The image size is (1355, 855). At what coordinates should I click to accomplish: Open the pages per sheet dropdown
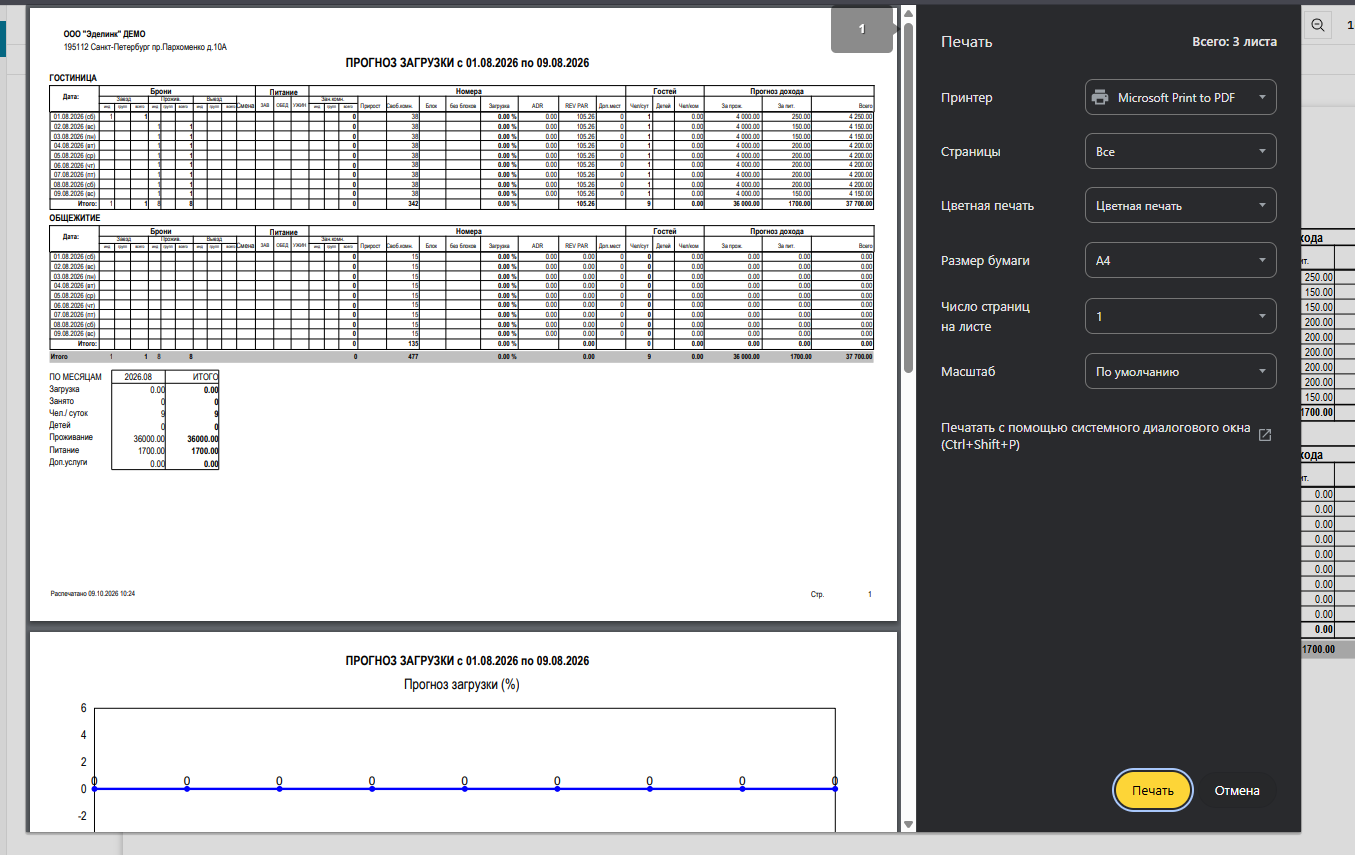coord(1180,316)
